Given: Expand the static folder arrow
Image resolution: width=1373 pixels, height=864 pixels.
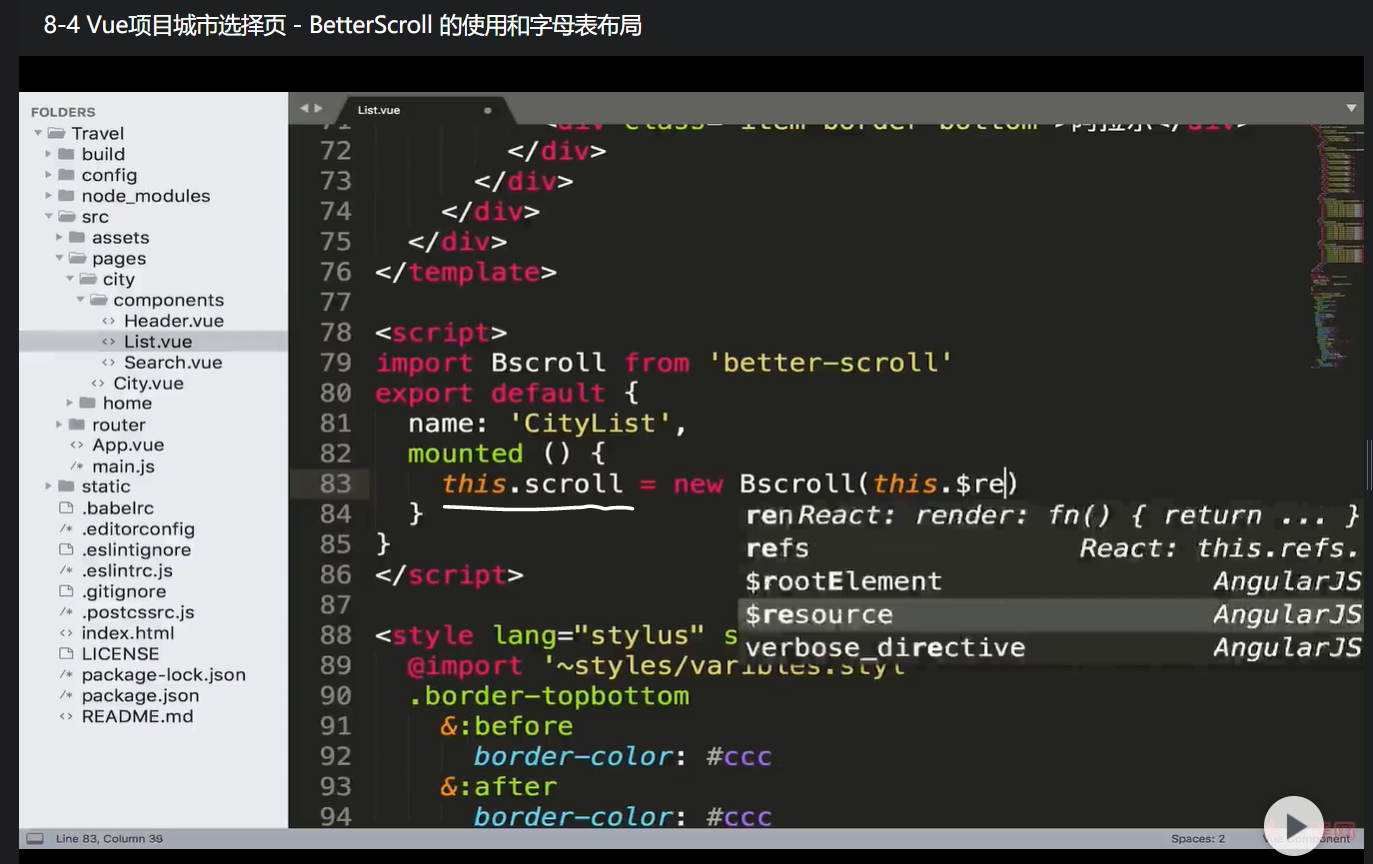Looking at the screenshot, I should pos(48,487).
